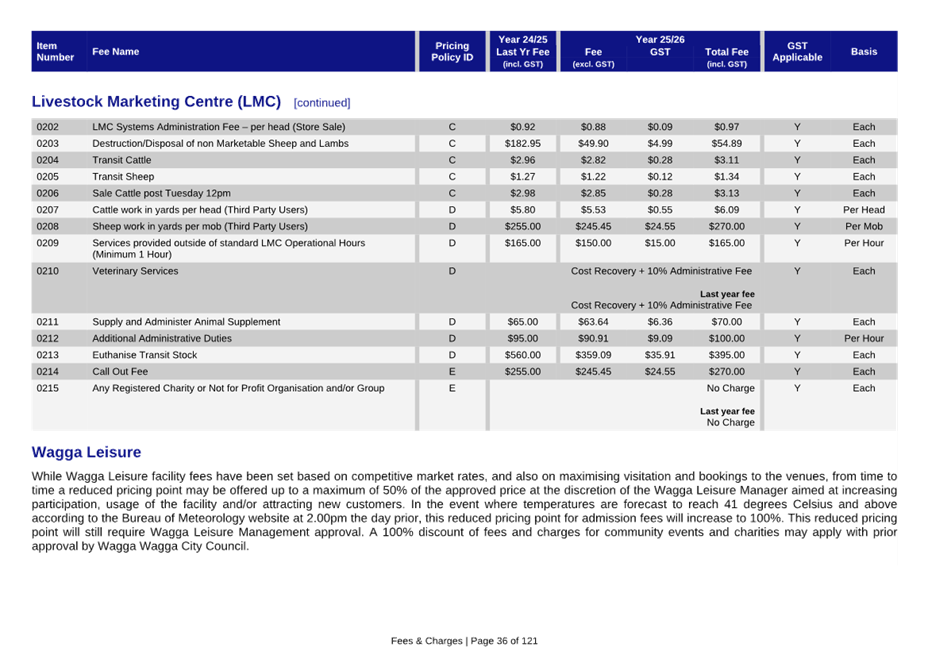Click the 'Transit Sheep' fee name
Viewport: 928px width, 656px height.
click(x=123, y=176)
